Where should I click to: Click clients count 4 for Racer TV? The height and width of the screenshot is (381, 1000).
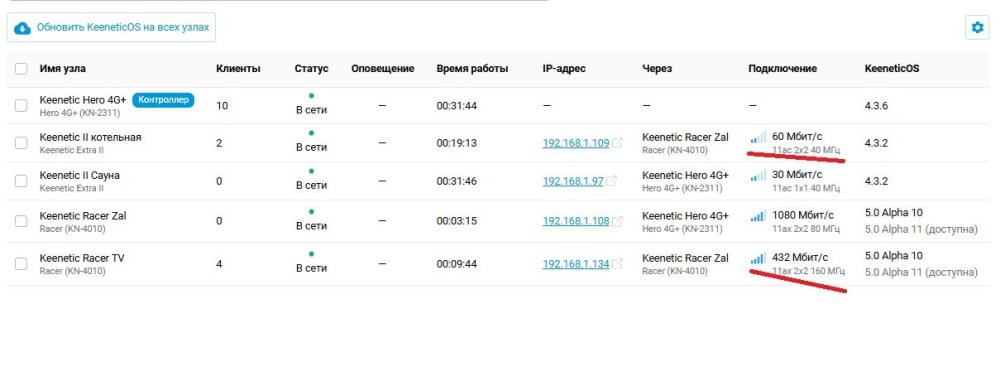click(x=219, y=264)
